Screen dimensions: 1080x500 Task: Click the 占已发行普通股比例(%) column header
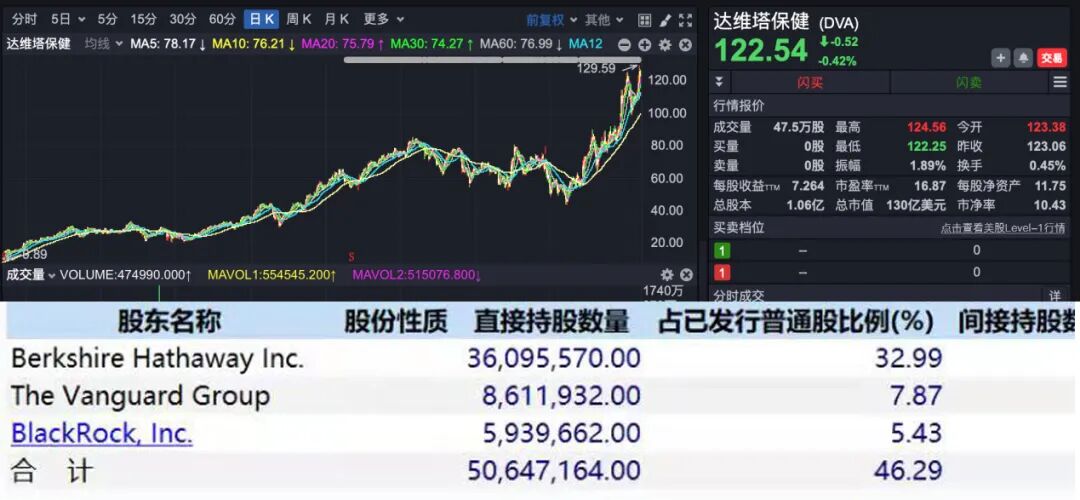[x=796, y=321]
